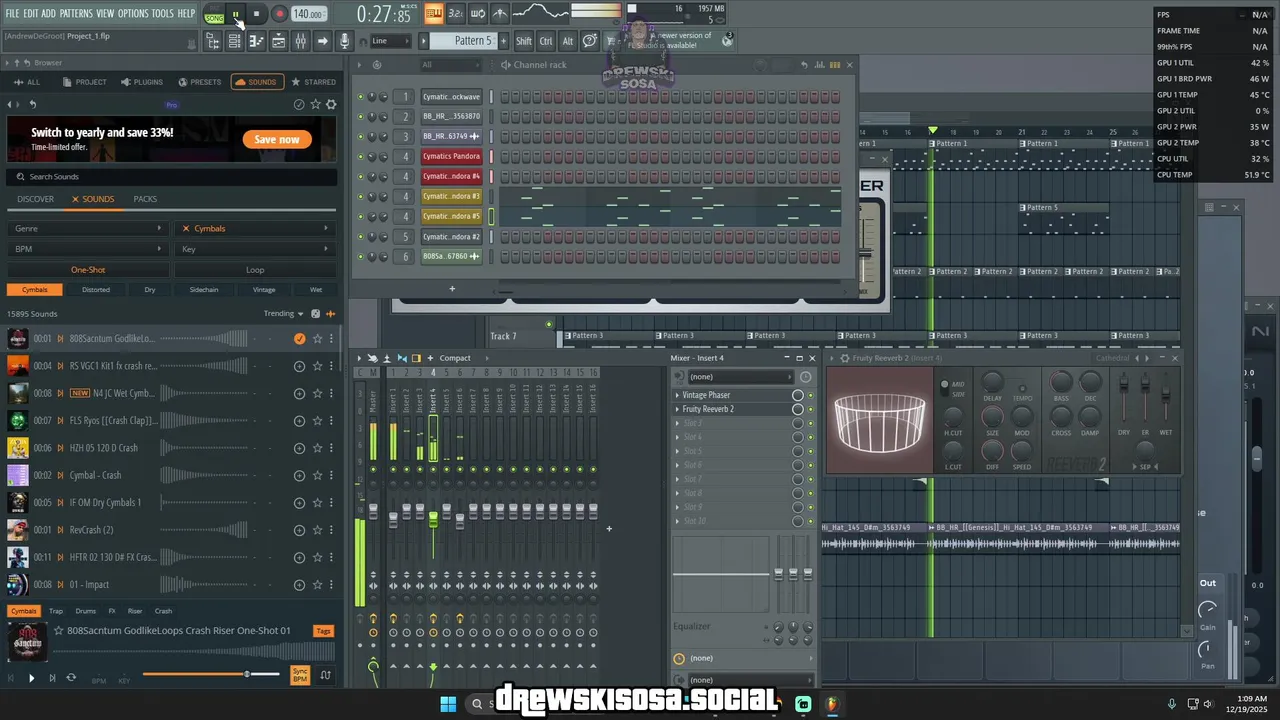Viewport: 1280px width, 720px height.
Task: Open the DISCOVER tab in Sounds
Action: click(35, 199)
